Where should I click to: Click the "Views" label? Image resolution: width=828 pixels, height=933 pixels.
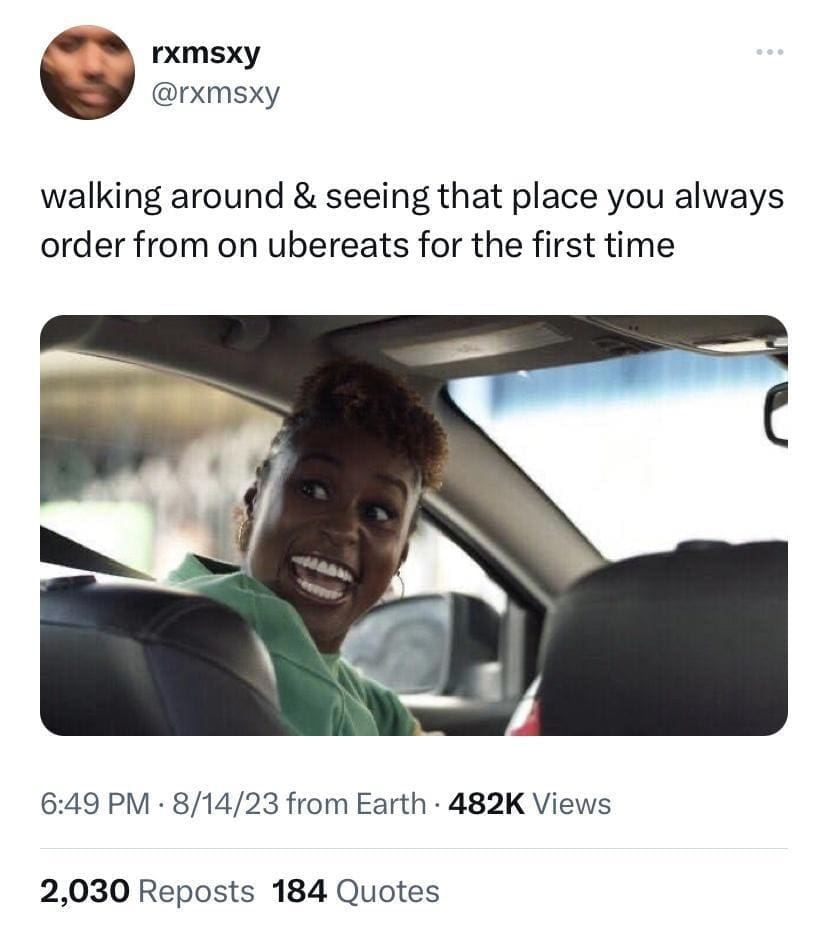[571, 803]
